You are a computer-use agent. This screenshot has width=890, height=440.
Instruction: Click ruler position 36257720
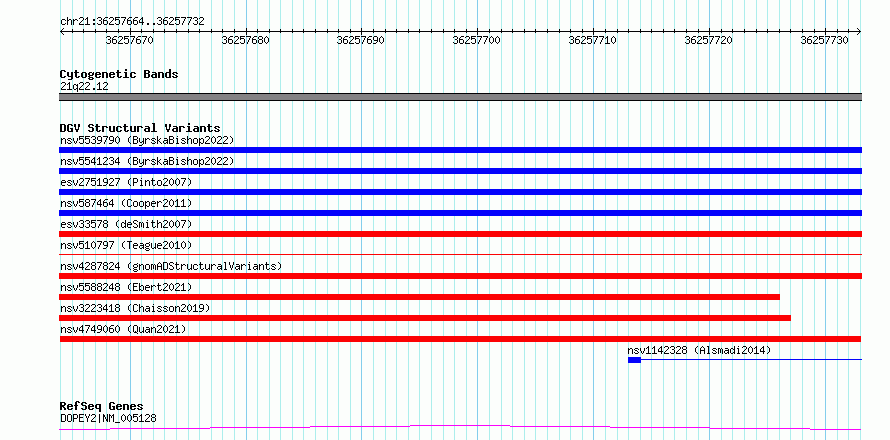tap(708, 40)
